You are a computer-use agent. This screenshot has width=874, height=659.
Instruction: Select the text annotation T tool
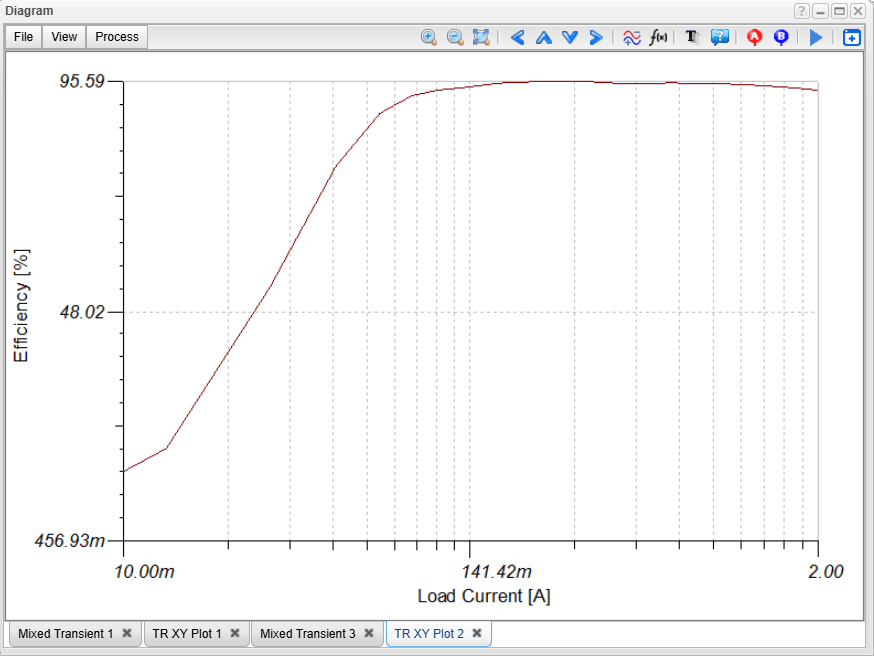(692, 37)
